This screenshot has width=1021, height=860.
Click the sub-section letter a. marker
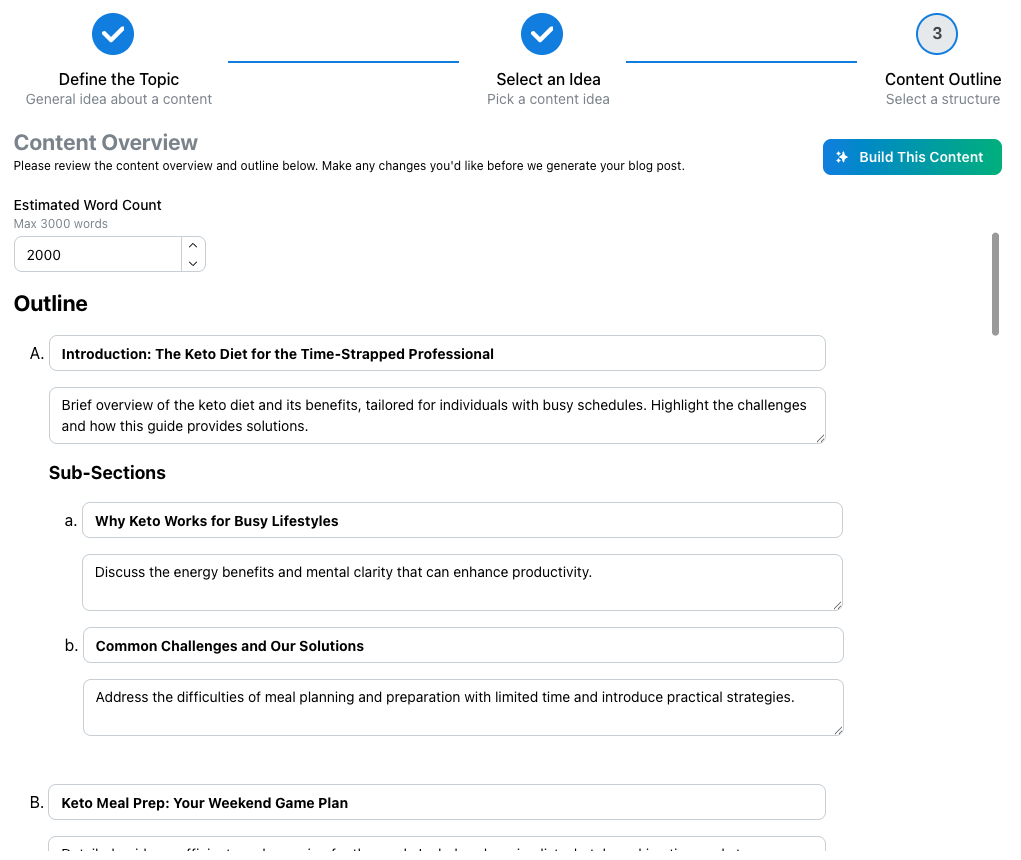click(71, 521)
